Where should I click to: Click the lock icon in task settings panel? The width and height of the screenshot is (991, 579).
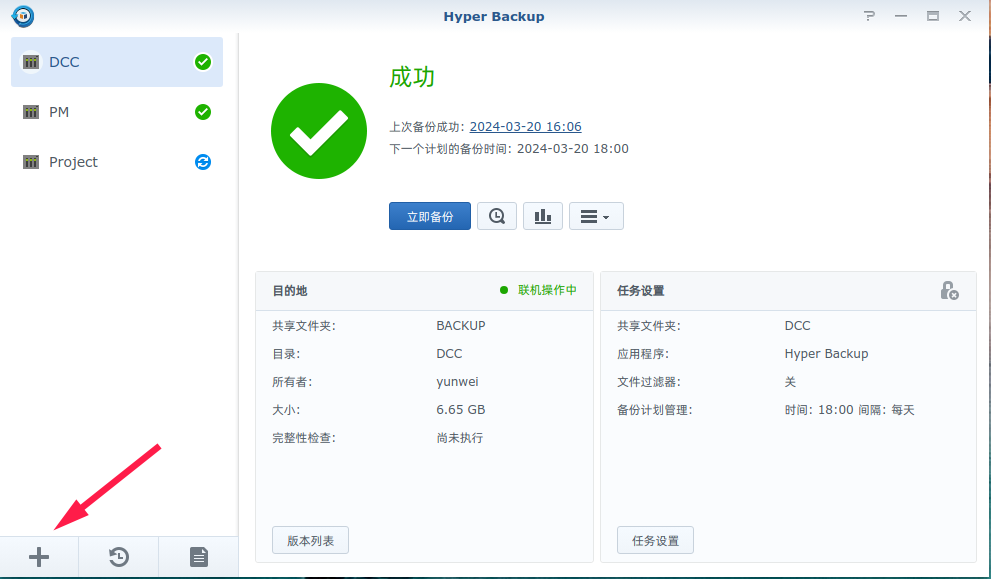point(949,290)
